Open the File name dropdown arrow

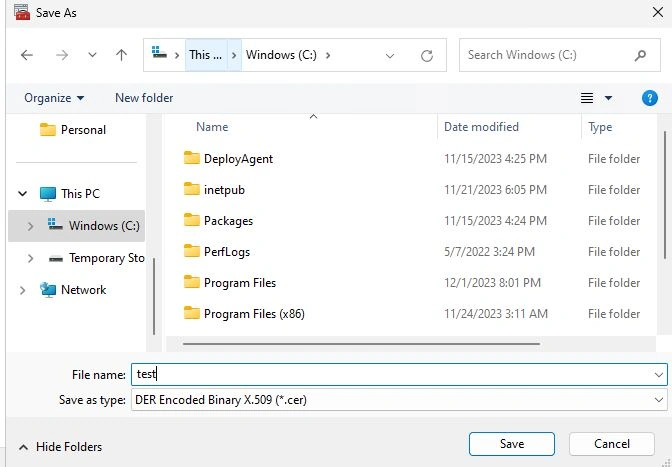click(x=659, y=375)
